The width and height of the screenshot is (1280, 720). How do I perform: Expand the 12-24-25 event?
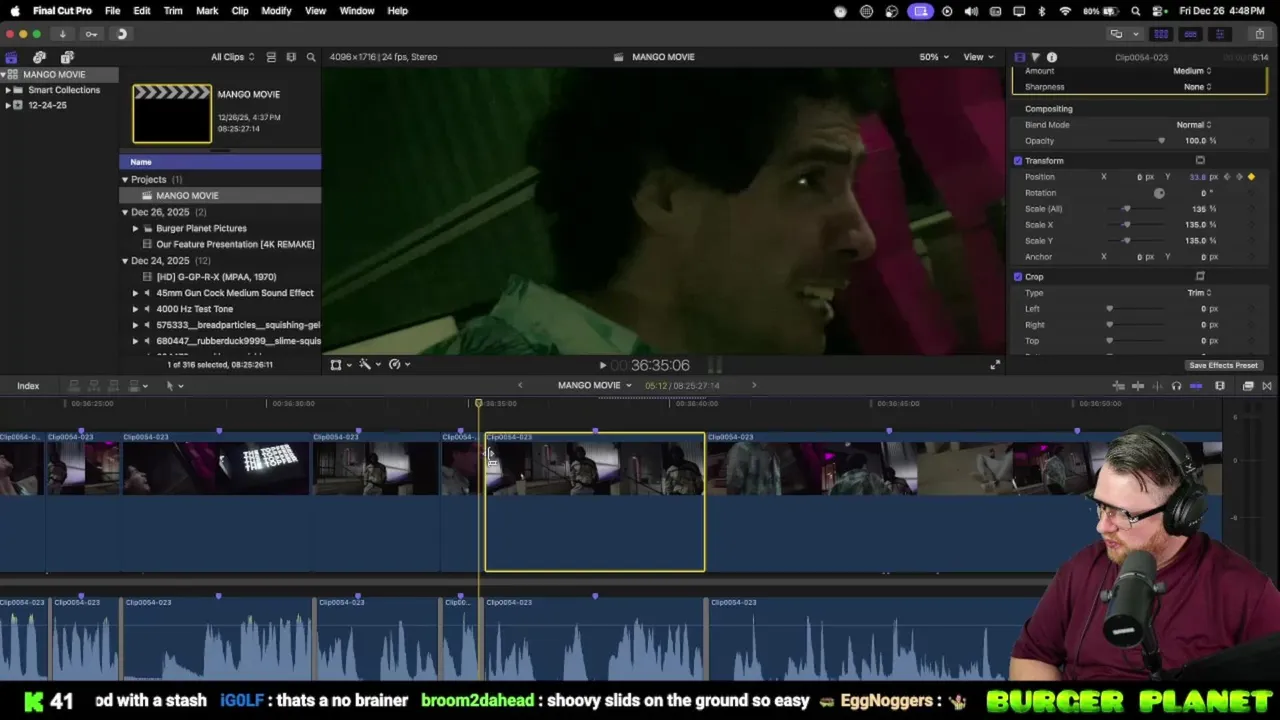tap(8, 105)
